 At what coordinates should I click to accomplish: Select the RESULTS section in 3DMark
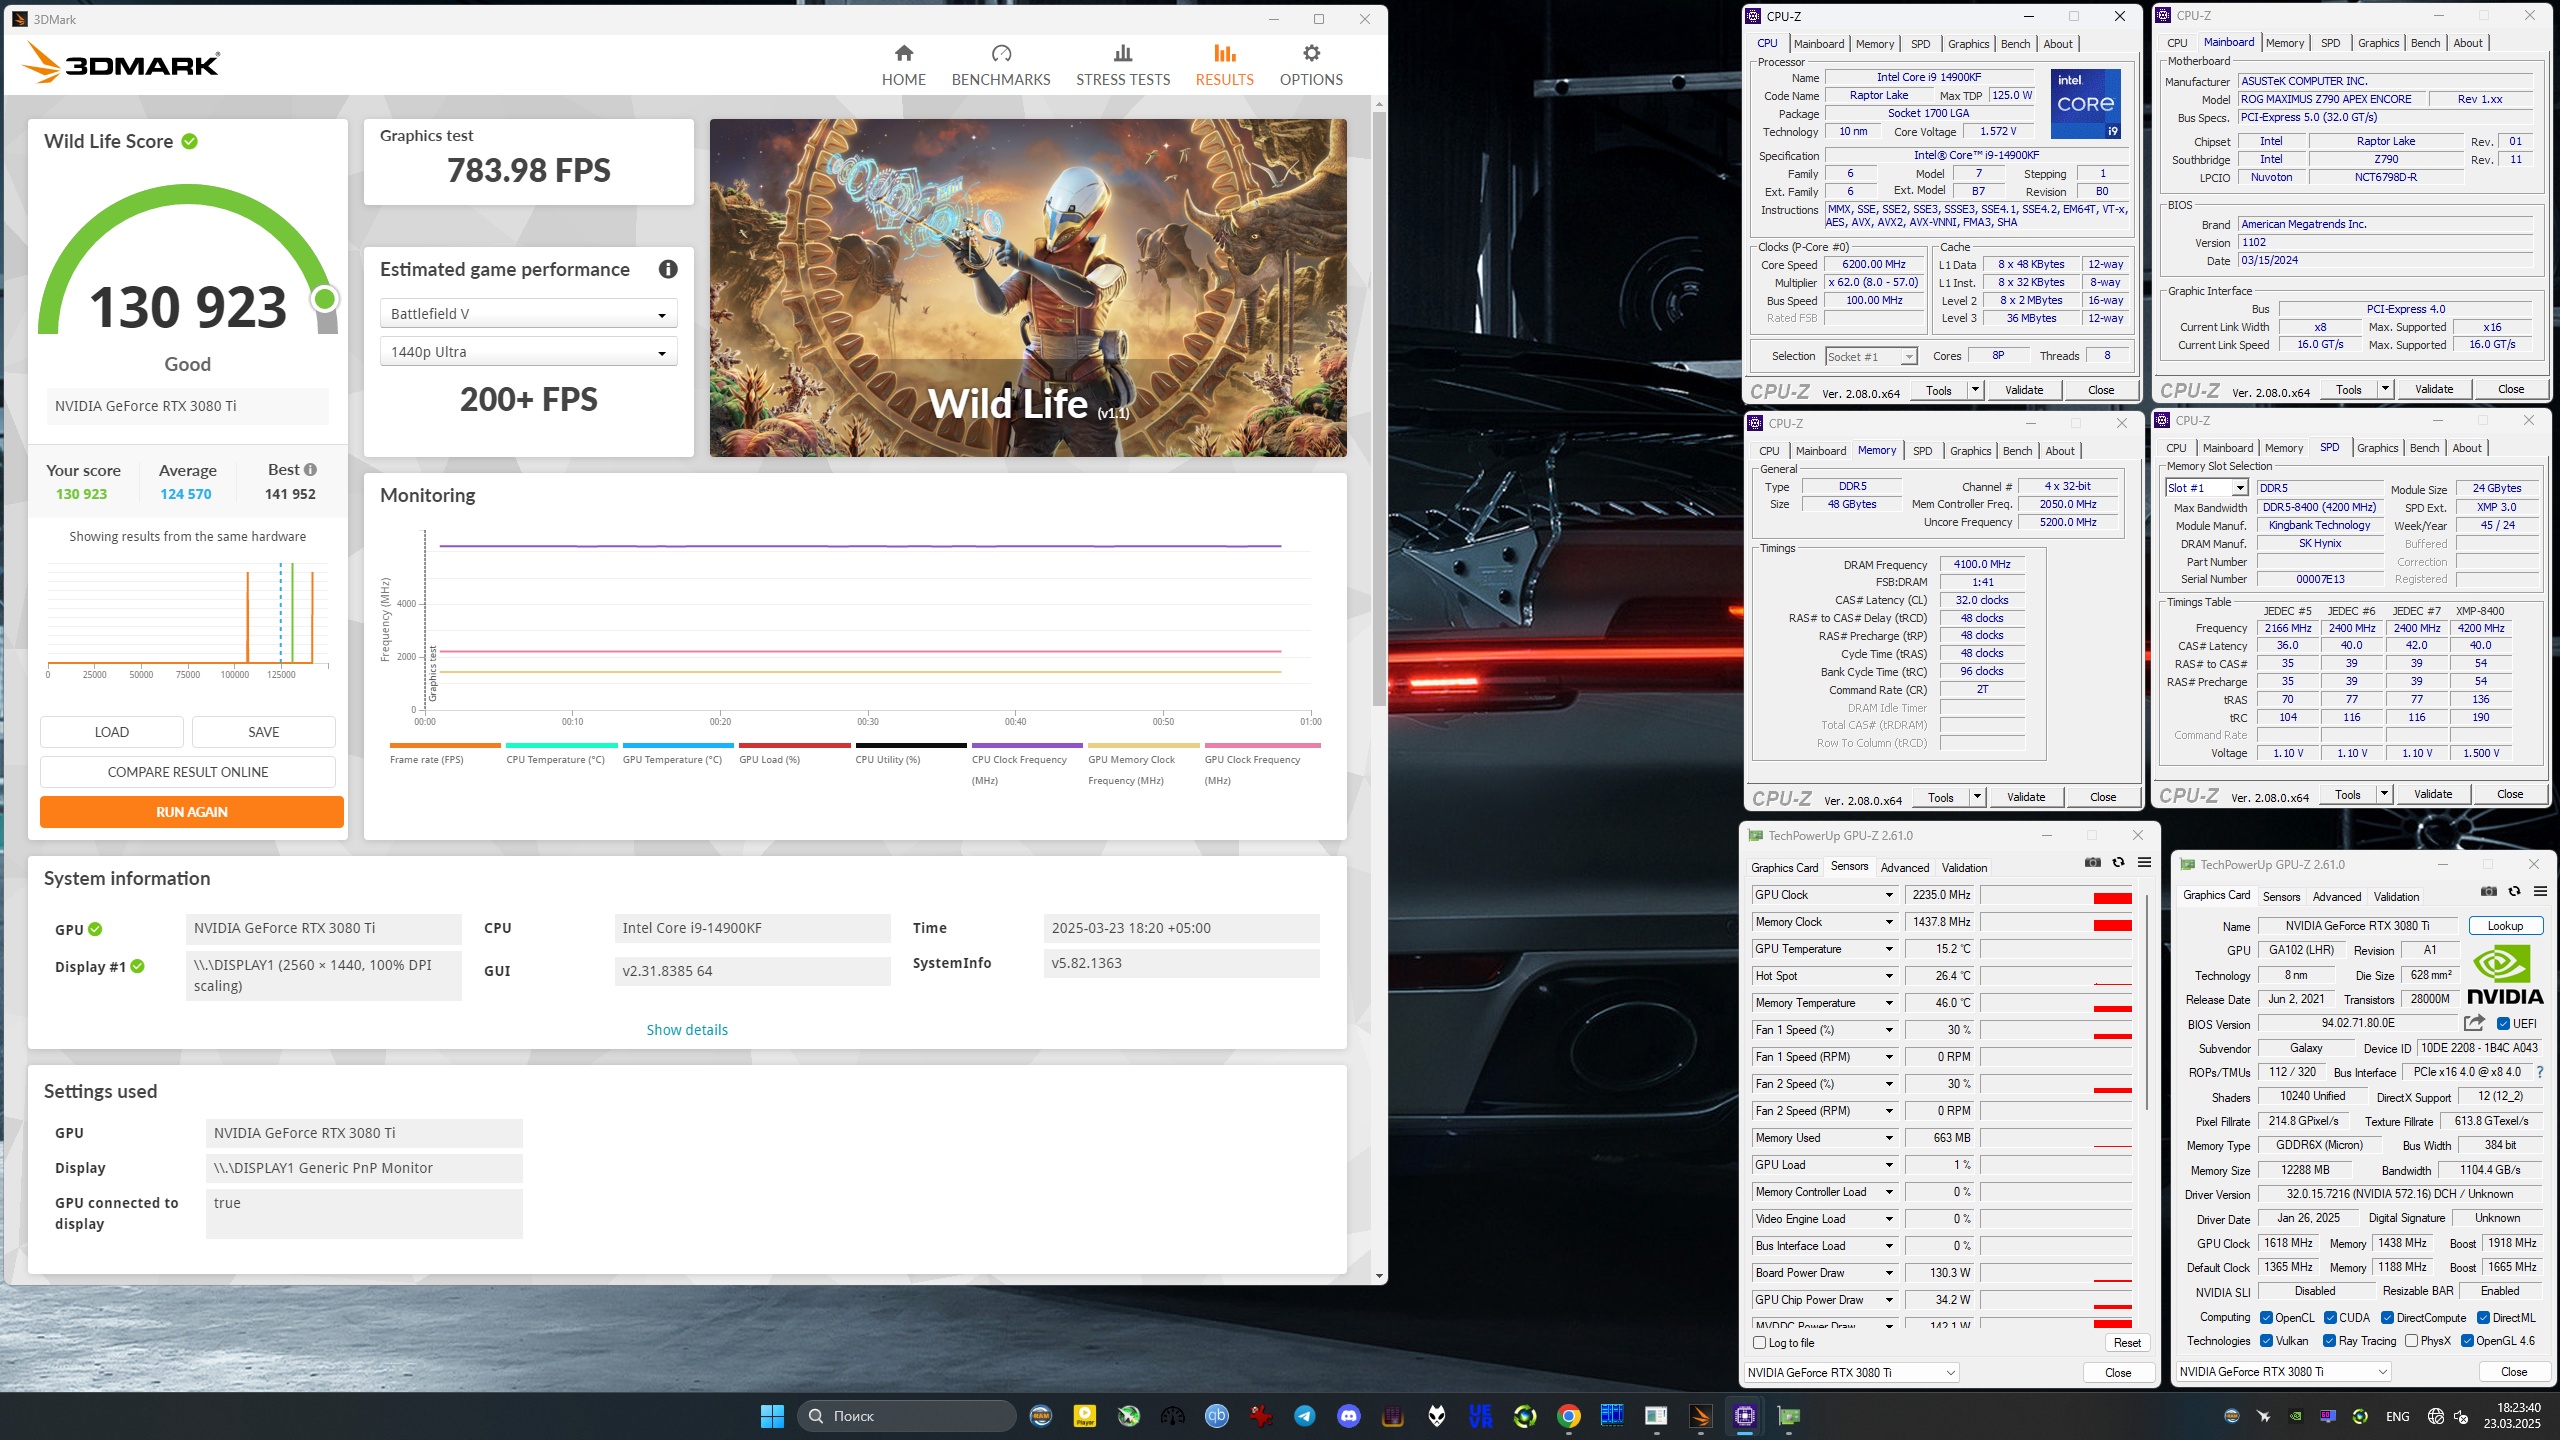click(x=1224, y=66)
